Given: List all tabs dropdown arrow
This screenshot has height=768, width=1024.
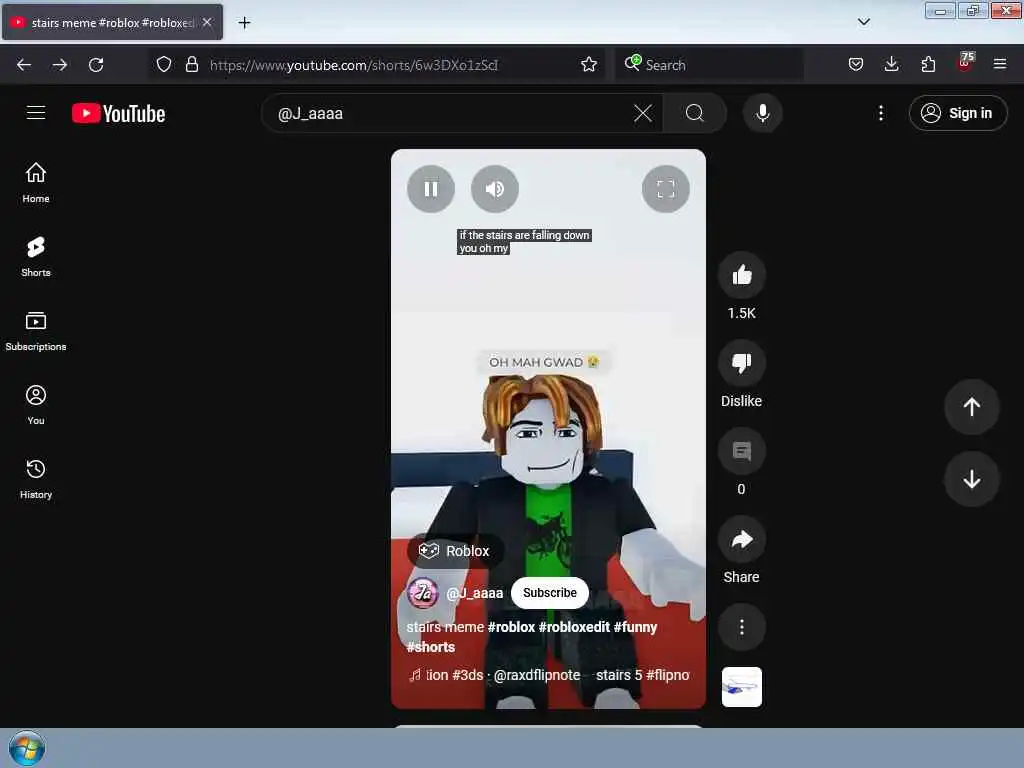Looking at the screenshot, I should (x=863, y=22).
